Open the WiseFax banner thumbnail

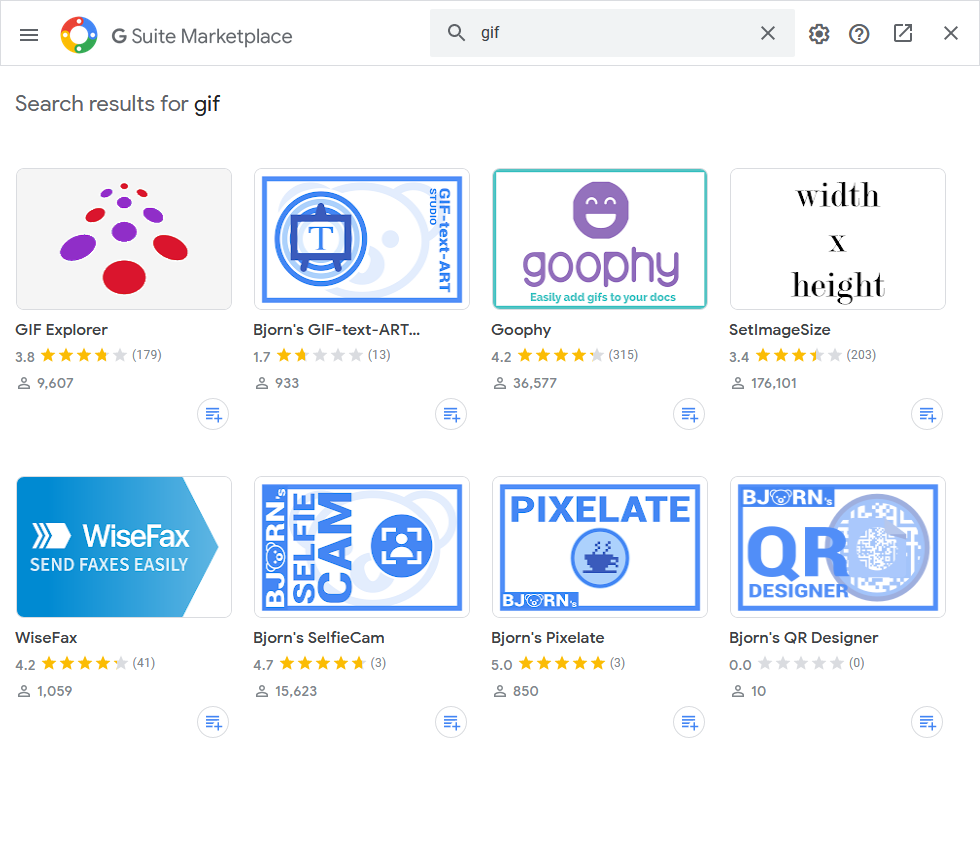[x=124, y=547]
